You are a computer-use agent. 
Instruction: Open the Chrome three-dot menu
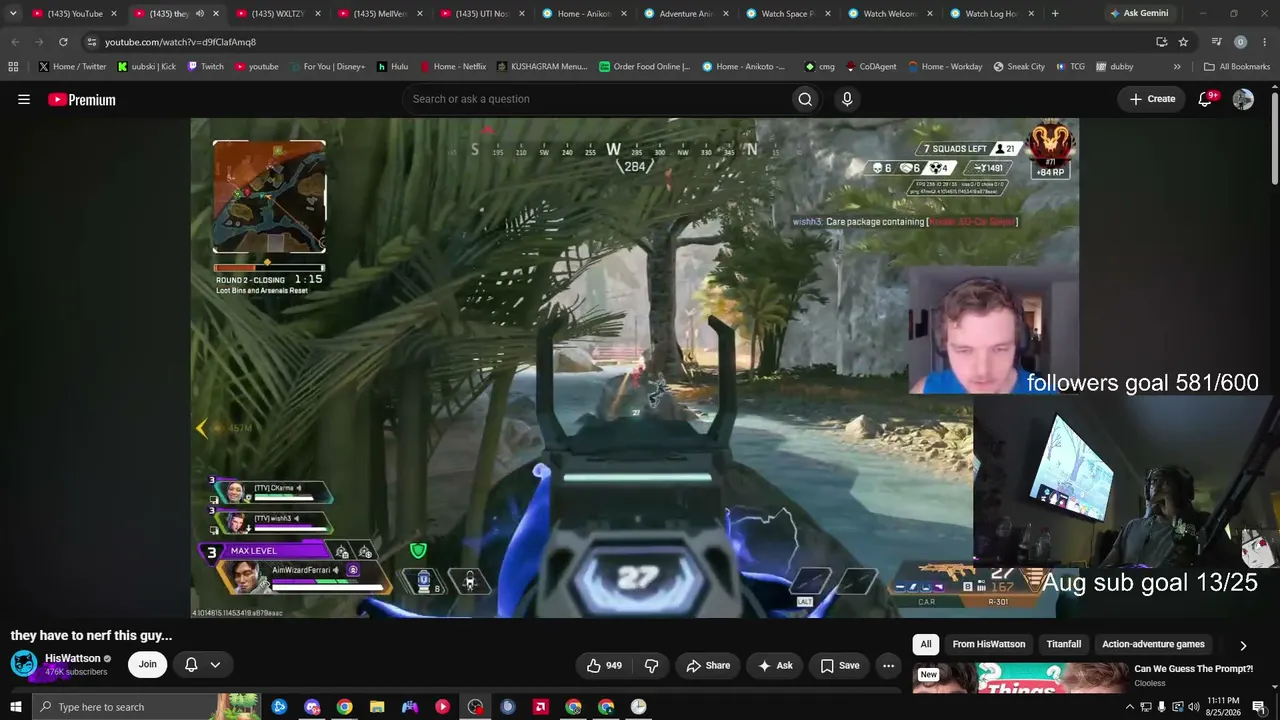[1264, 42]
